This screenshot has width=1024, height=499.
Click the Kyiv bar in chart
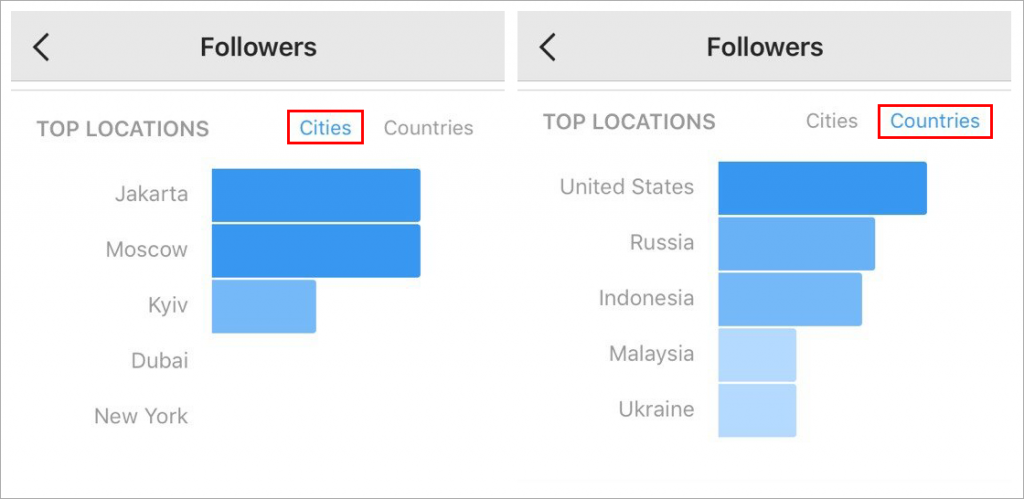point(264,306)
